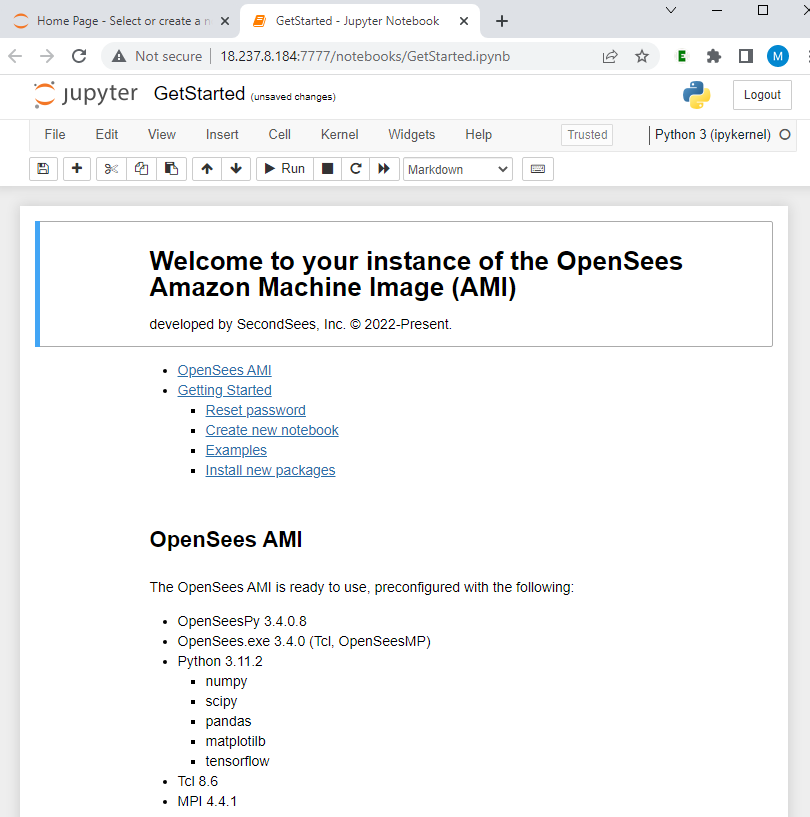This screenshot has width=810, height=817.
Task: Paste cells below icon
Action: [x=171, y=169]
